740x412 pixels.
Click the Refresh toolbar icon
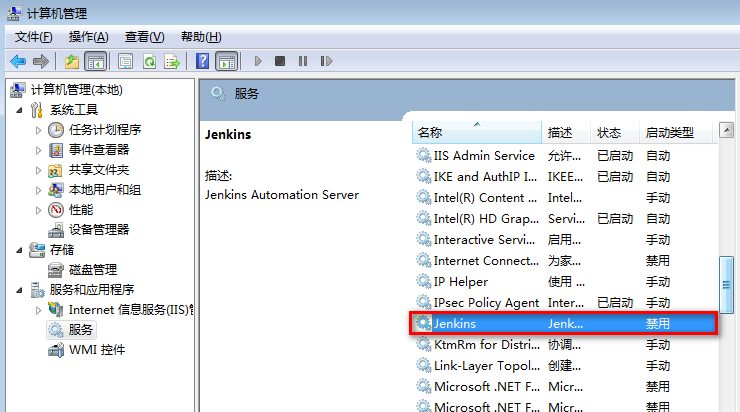pos(149,61)
